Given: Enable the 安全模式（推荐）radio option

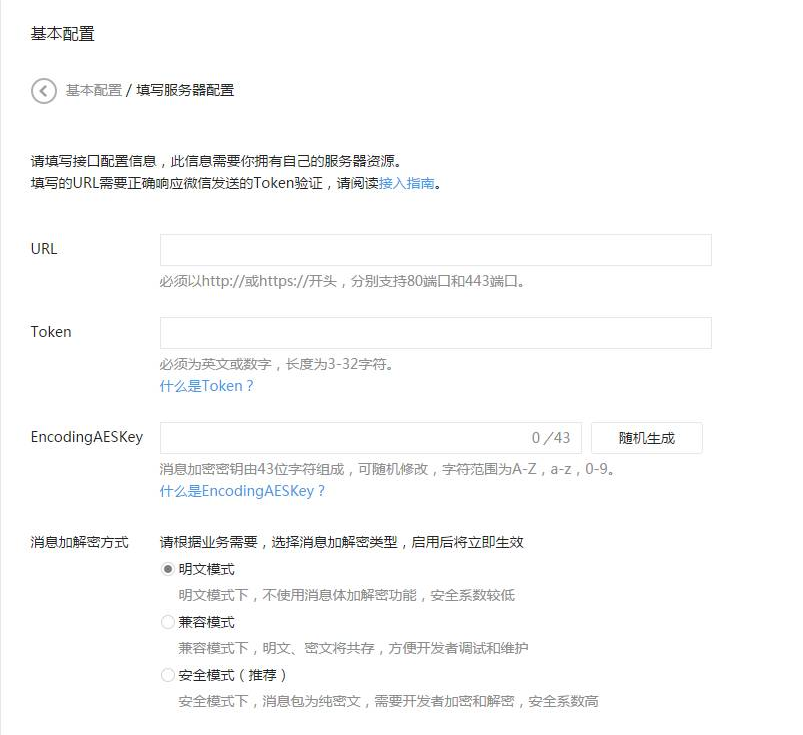Looking at the screenshot, I should 168,675.
